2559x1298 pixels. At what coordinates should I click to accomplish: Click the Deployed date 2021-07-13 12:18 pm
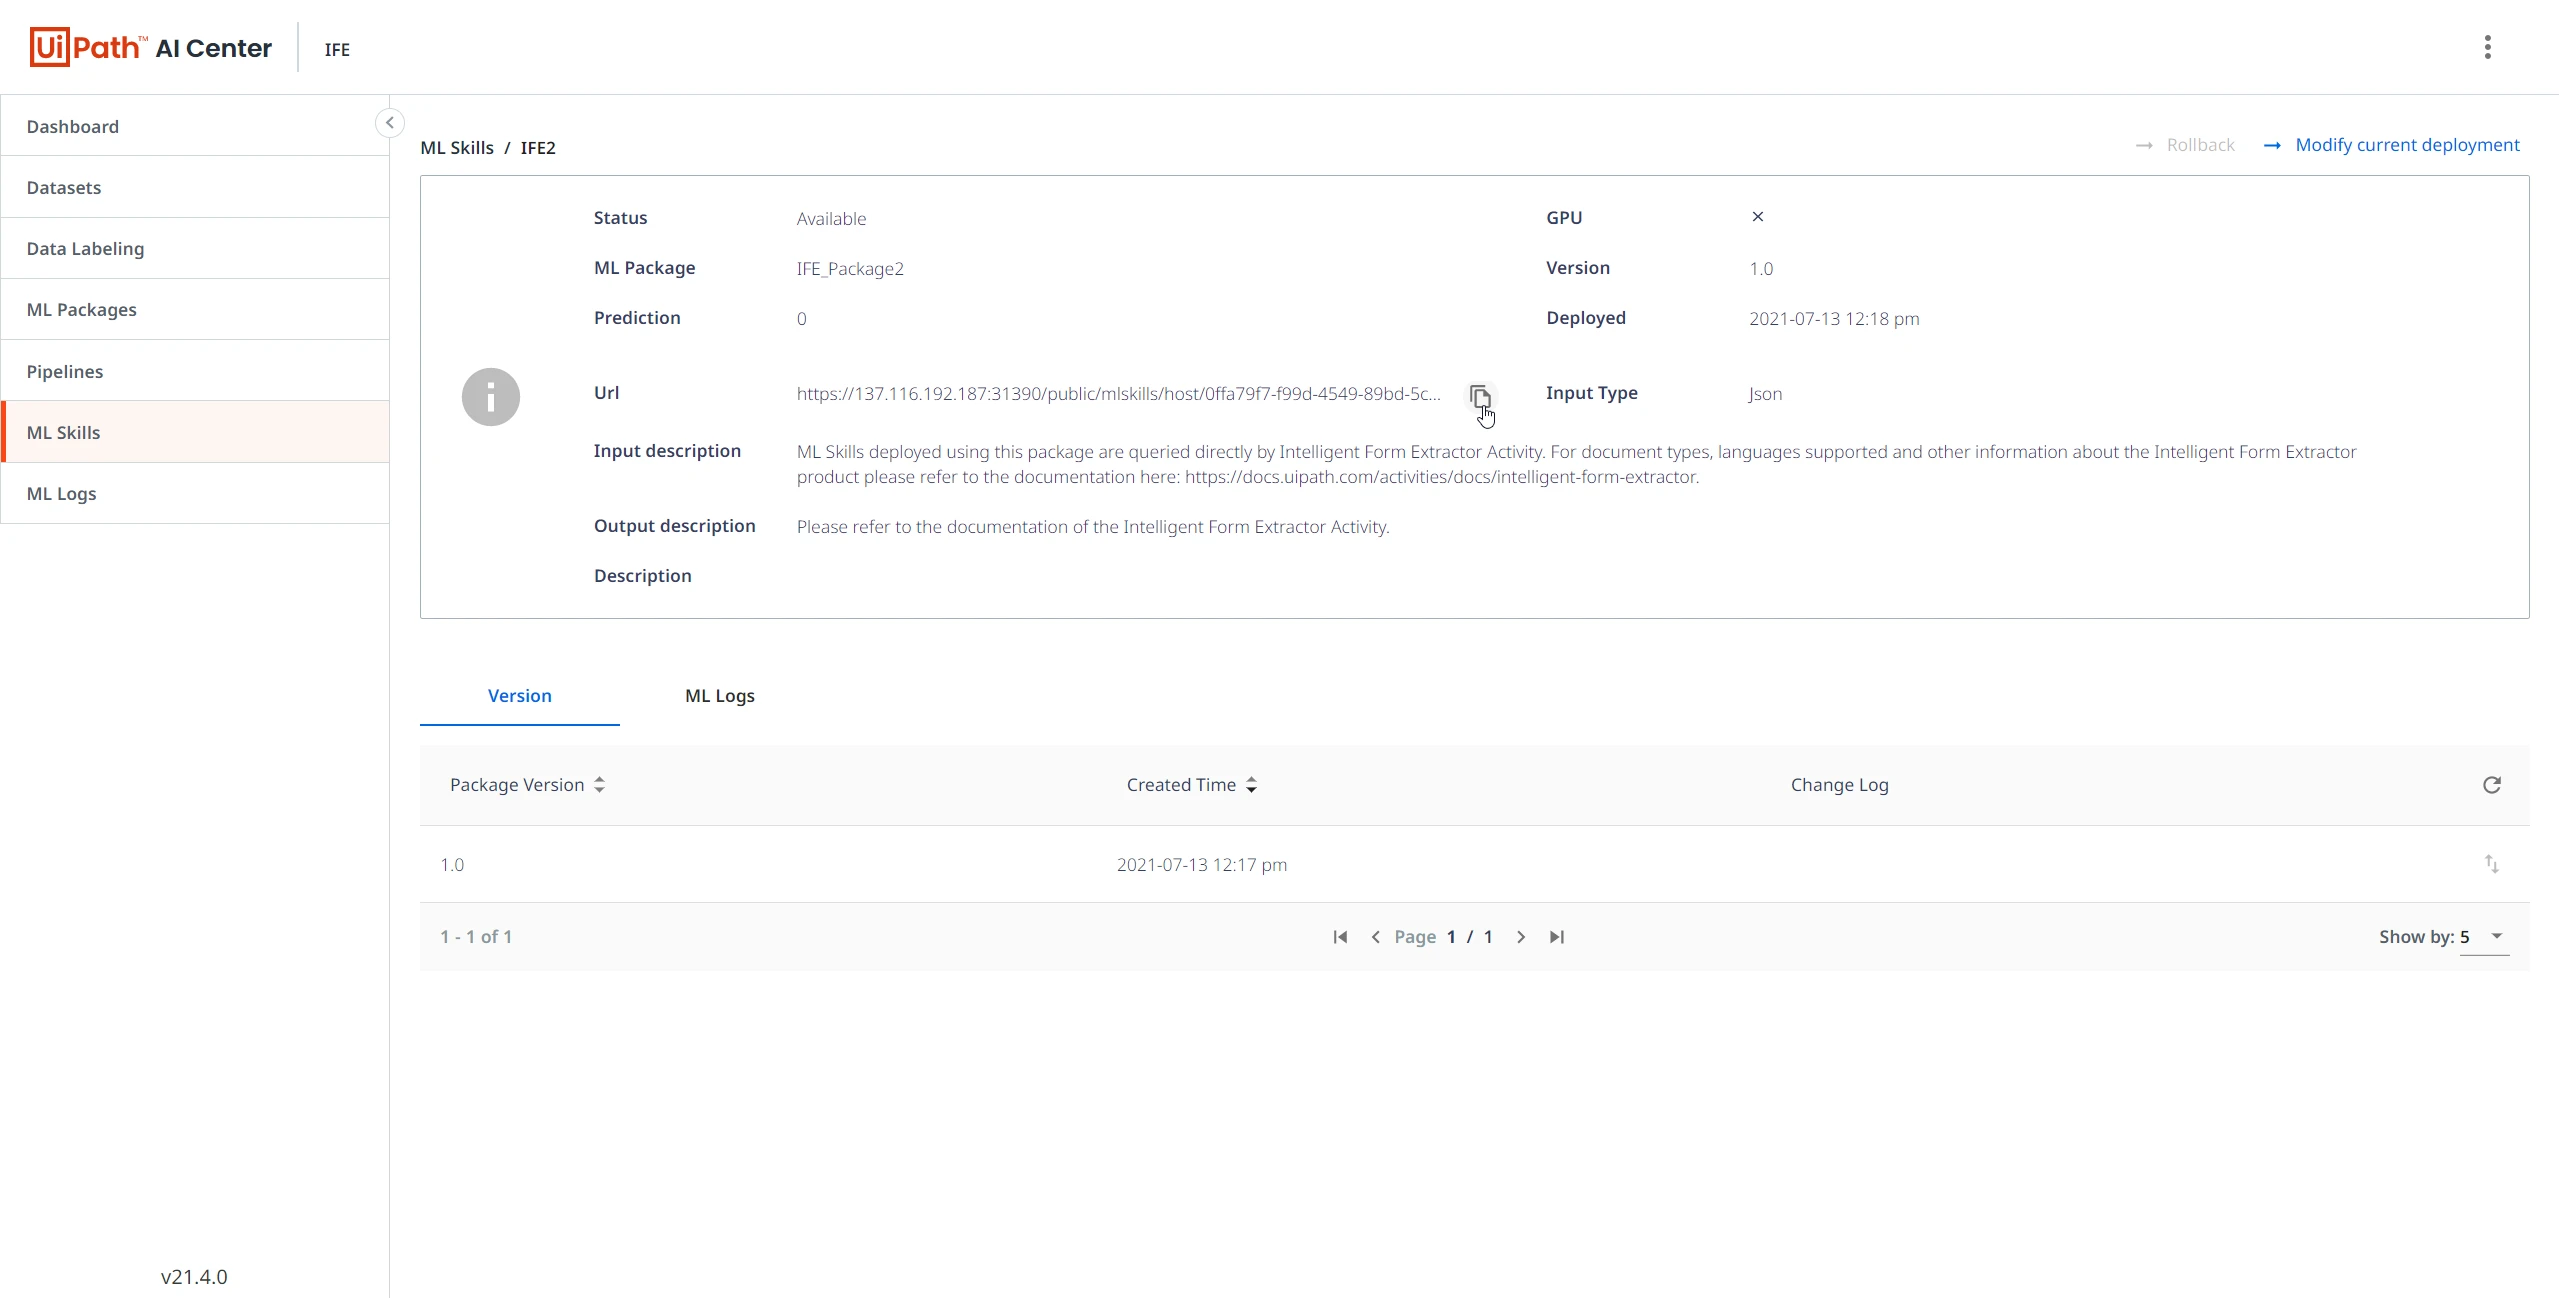(x=1834, y=319)
